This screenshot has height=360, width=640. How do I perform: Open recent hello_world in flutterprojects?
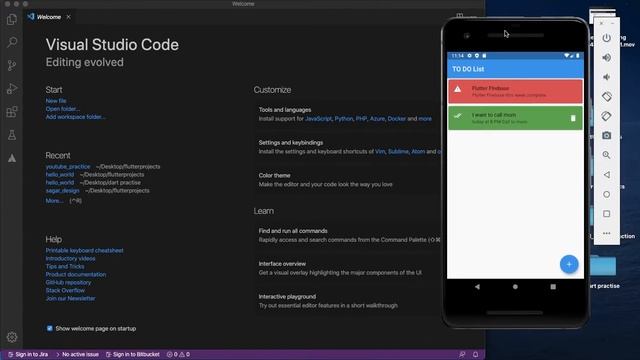[x=60, y=175]
